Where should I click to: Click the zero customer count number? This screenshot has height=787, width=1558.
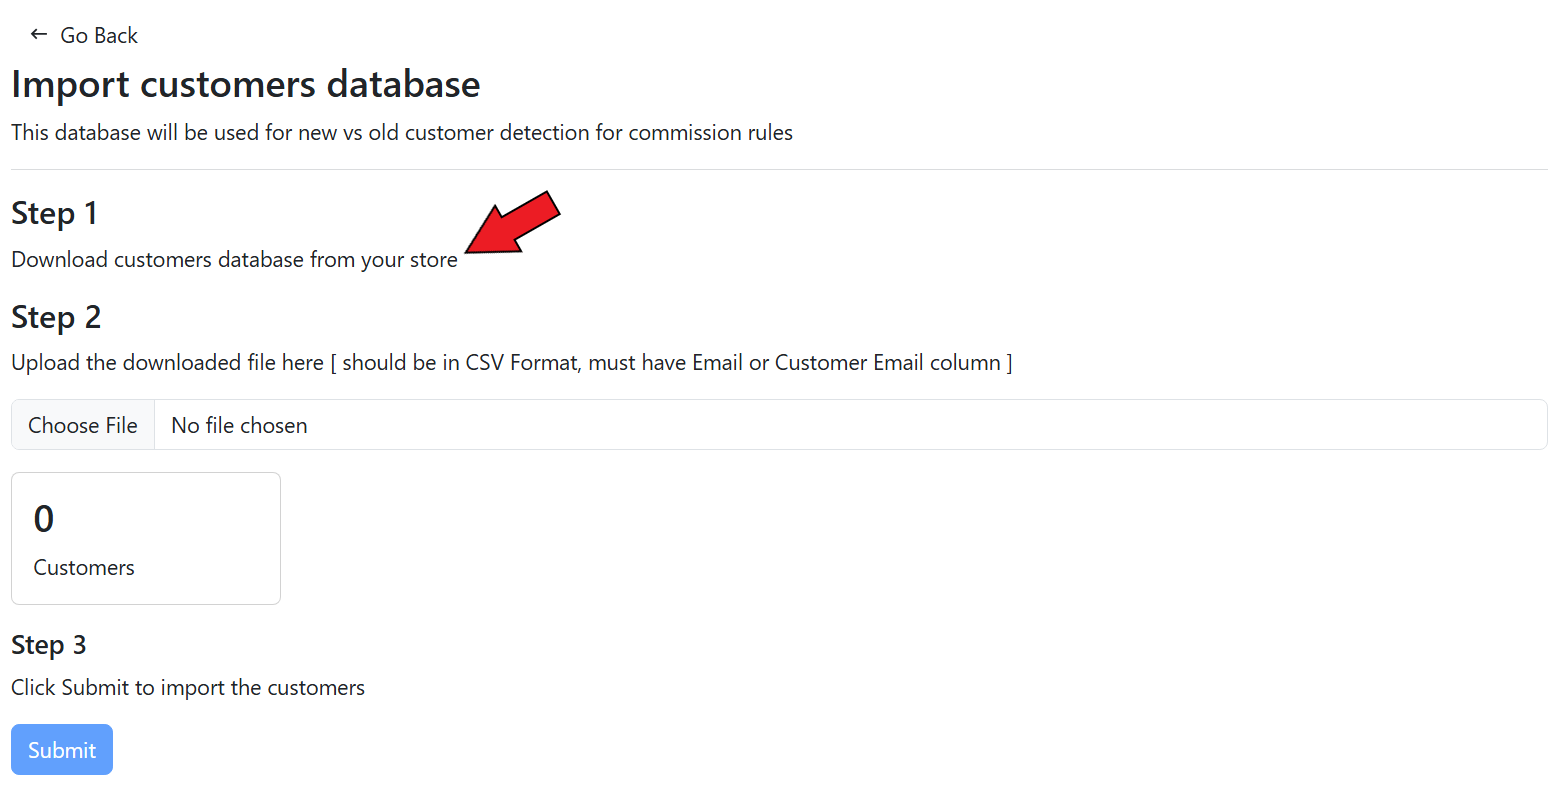pos(44,519)
